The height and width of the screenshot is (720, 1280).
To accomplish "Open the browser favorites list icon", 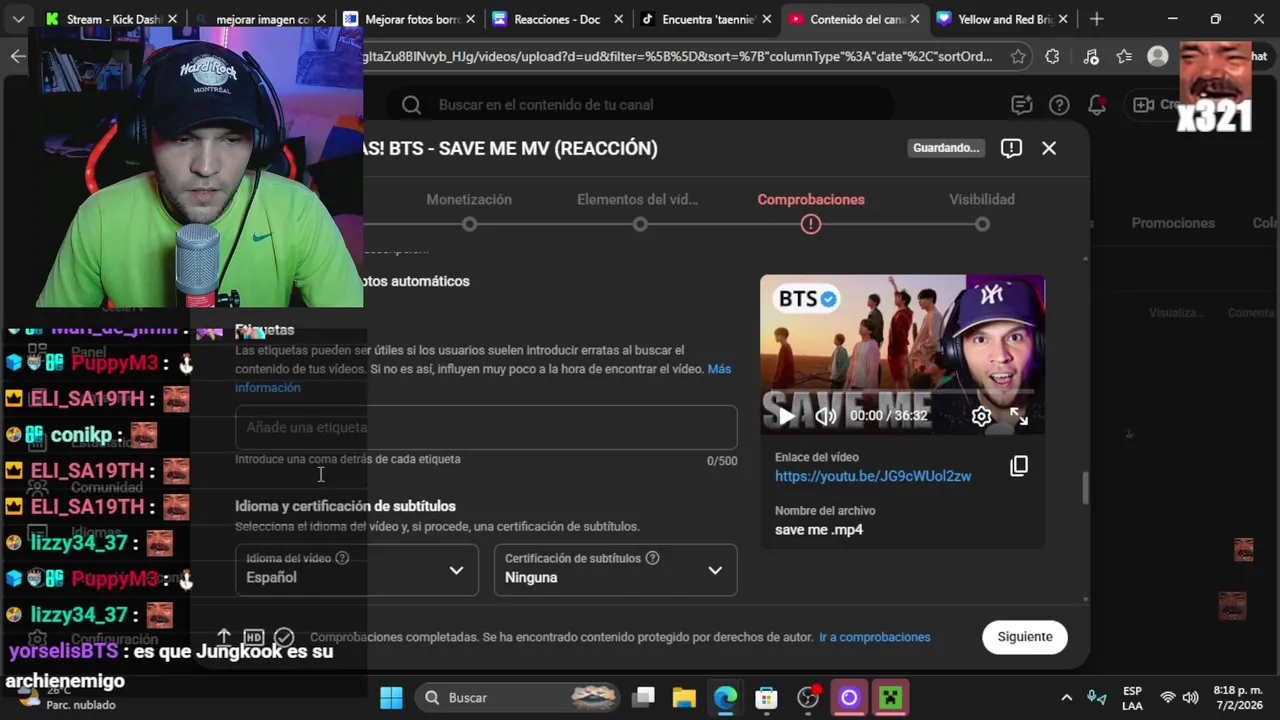I will (1125, 57).
